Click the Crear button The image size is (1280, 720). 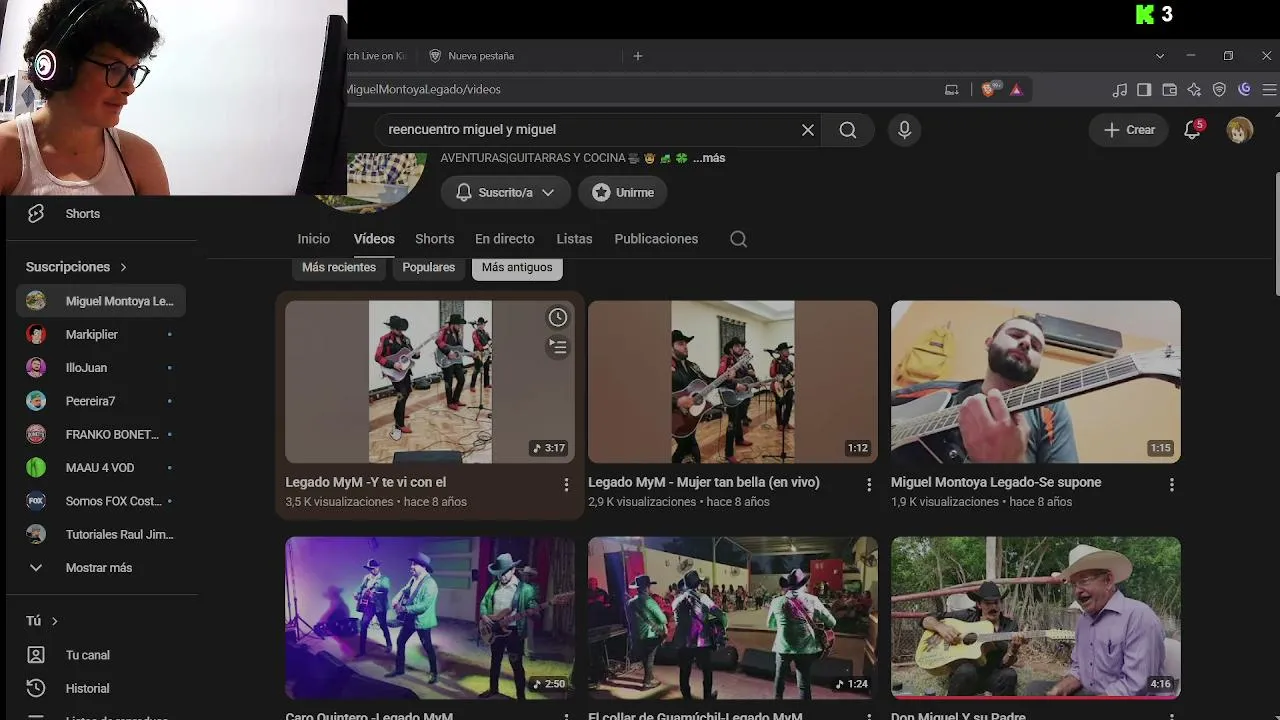point(1130,130)
